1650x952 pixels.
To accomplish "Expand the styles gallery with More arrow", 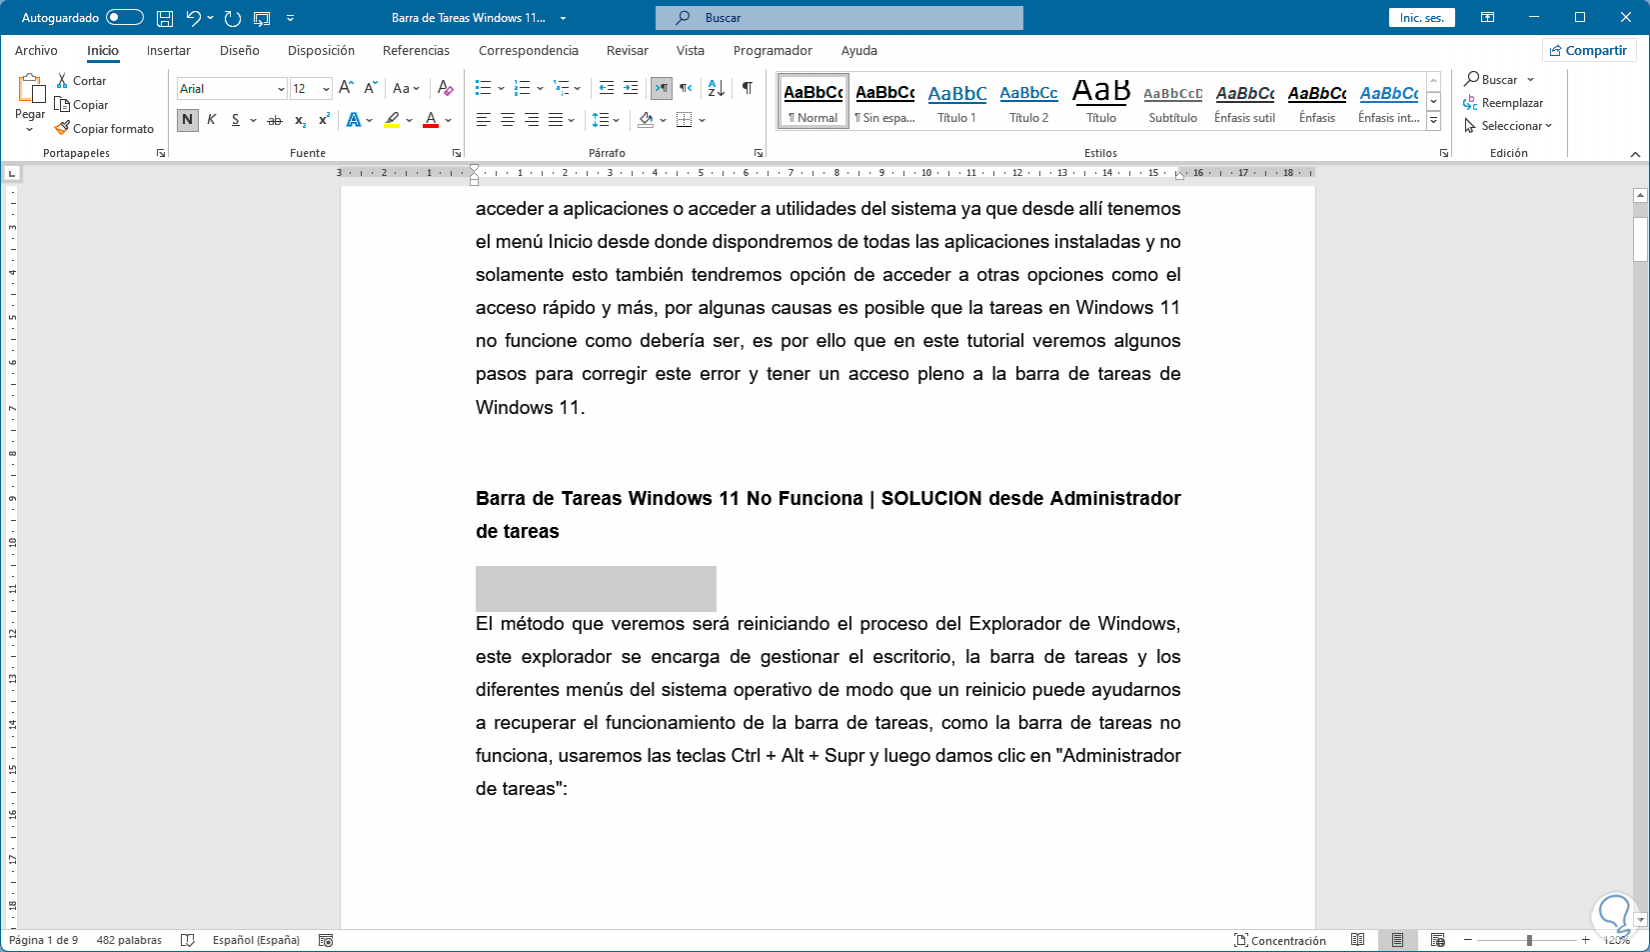I will tap(1433, 120).
